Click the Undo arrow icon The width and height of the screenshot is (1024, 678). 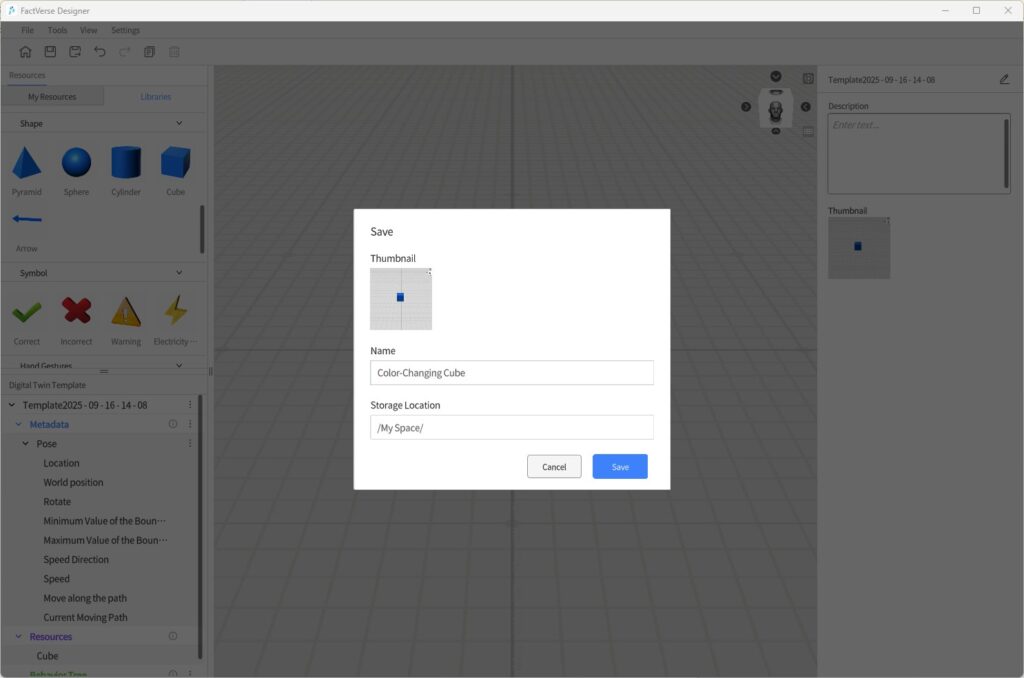point(100,52)
